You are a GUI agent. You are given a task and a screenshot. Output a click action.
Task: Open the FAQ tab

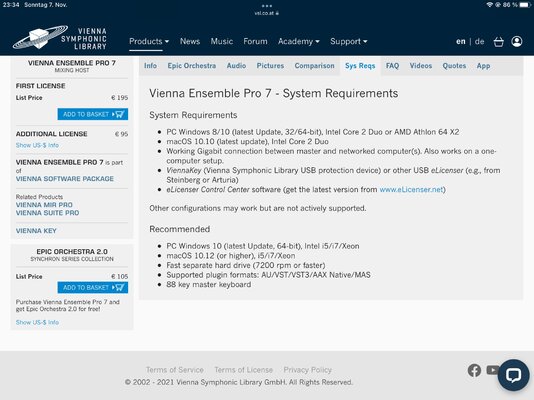tap(392, 66)
